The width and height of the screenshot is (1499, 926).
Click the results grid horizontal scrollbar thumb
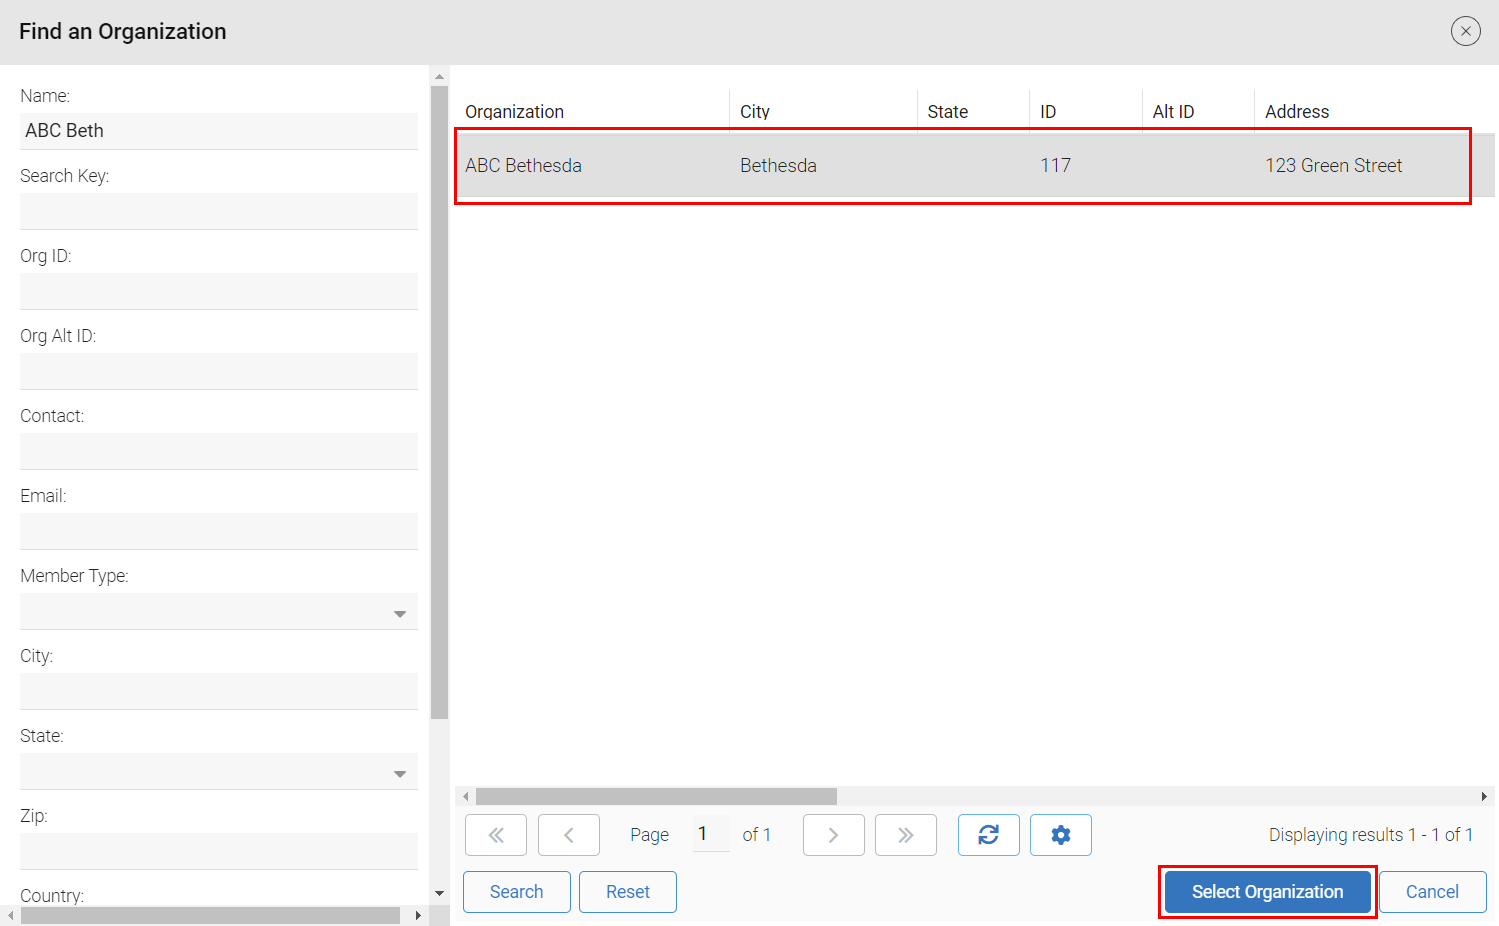coord(656,796)
